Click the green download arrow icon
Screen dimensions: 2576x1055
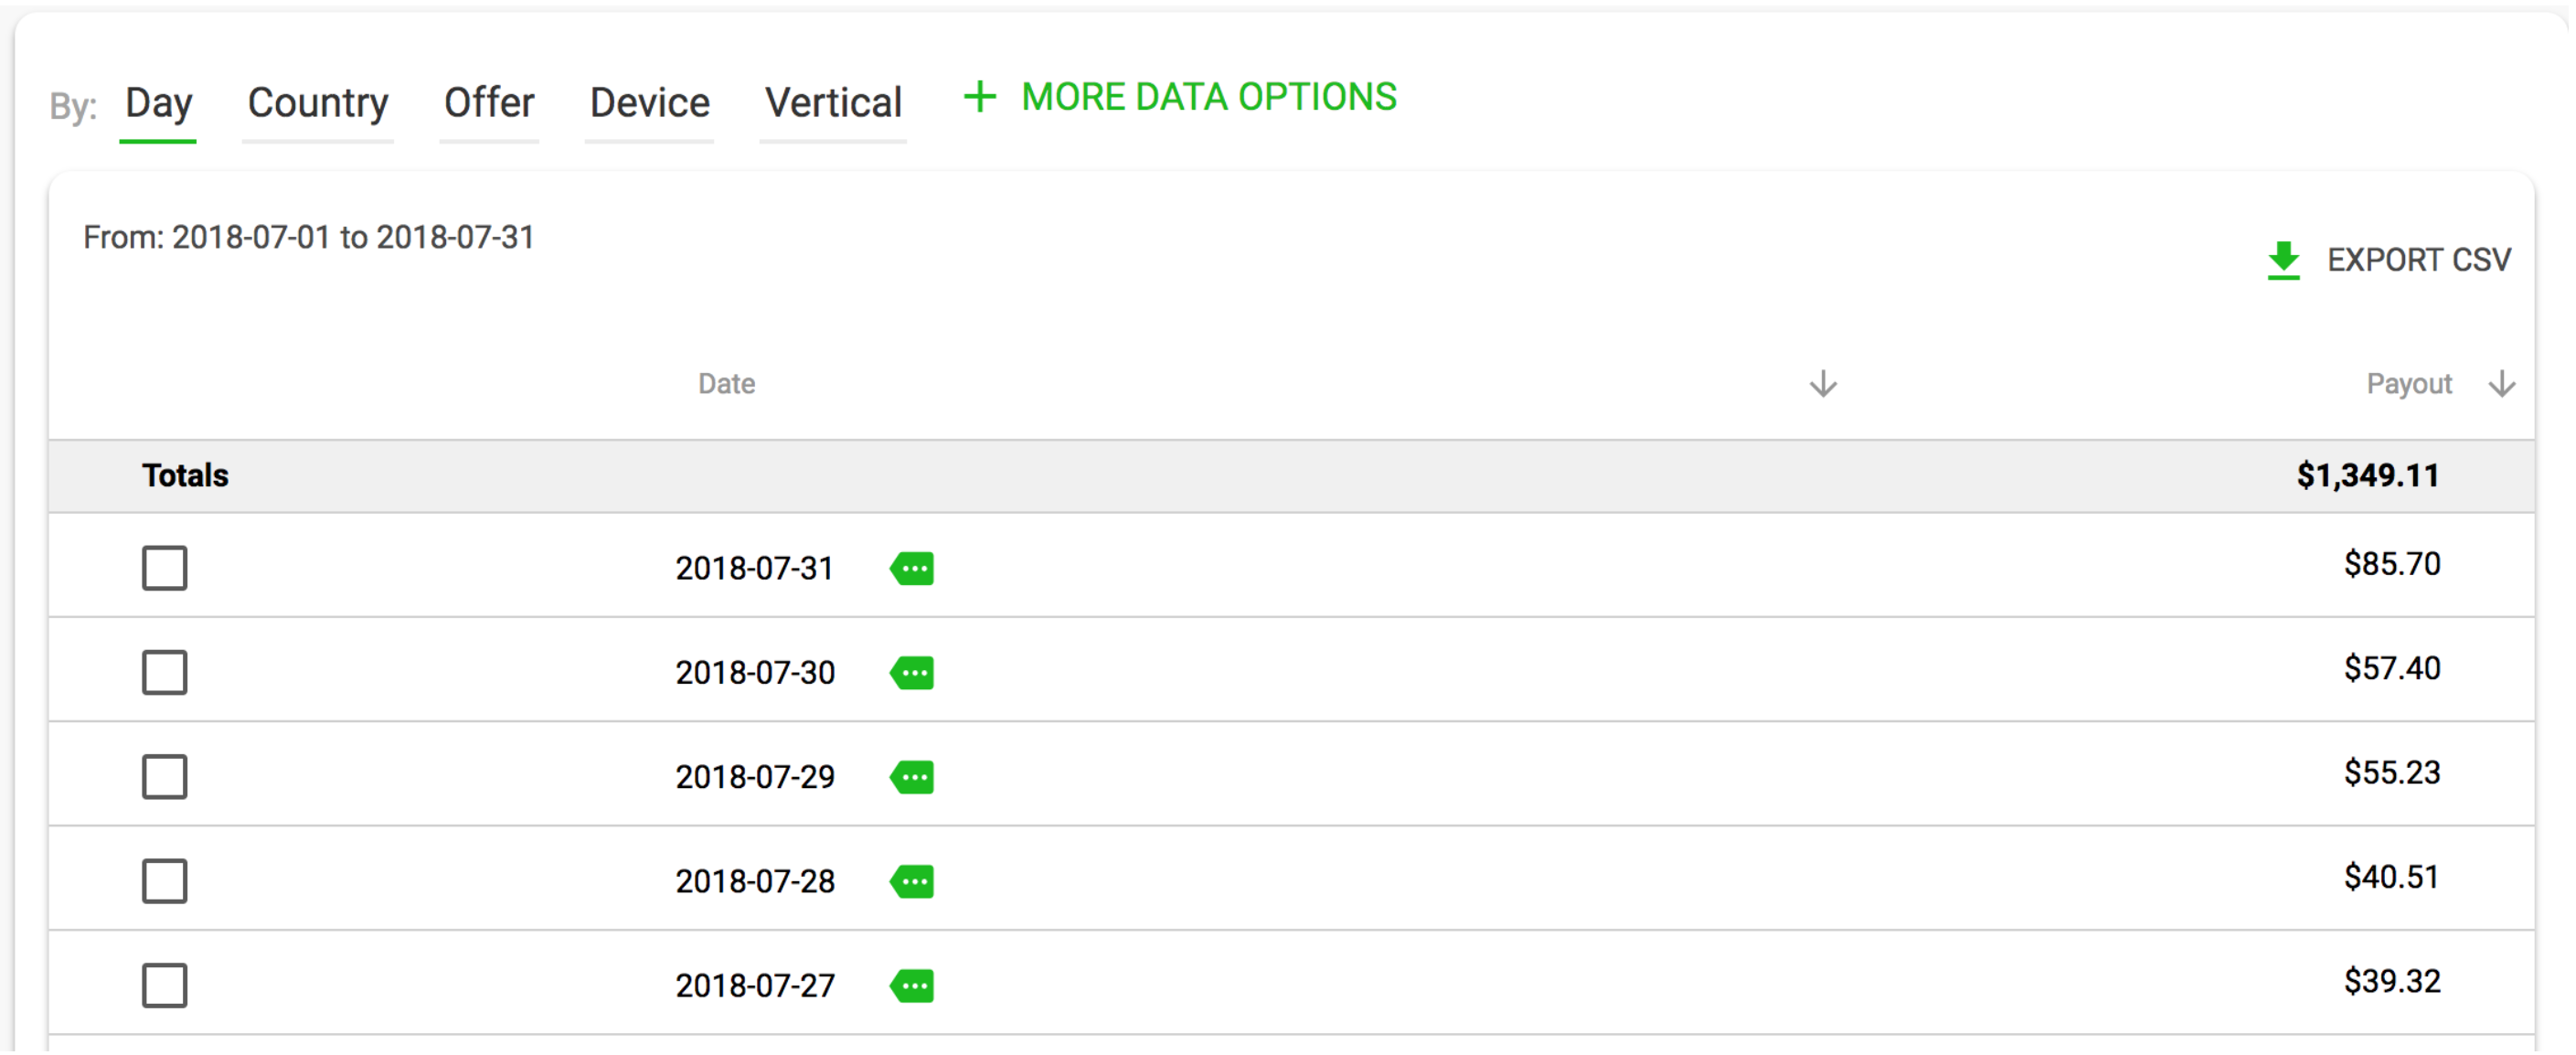point(2283,260)
